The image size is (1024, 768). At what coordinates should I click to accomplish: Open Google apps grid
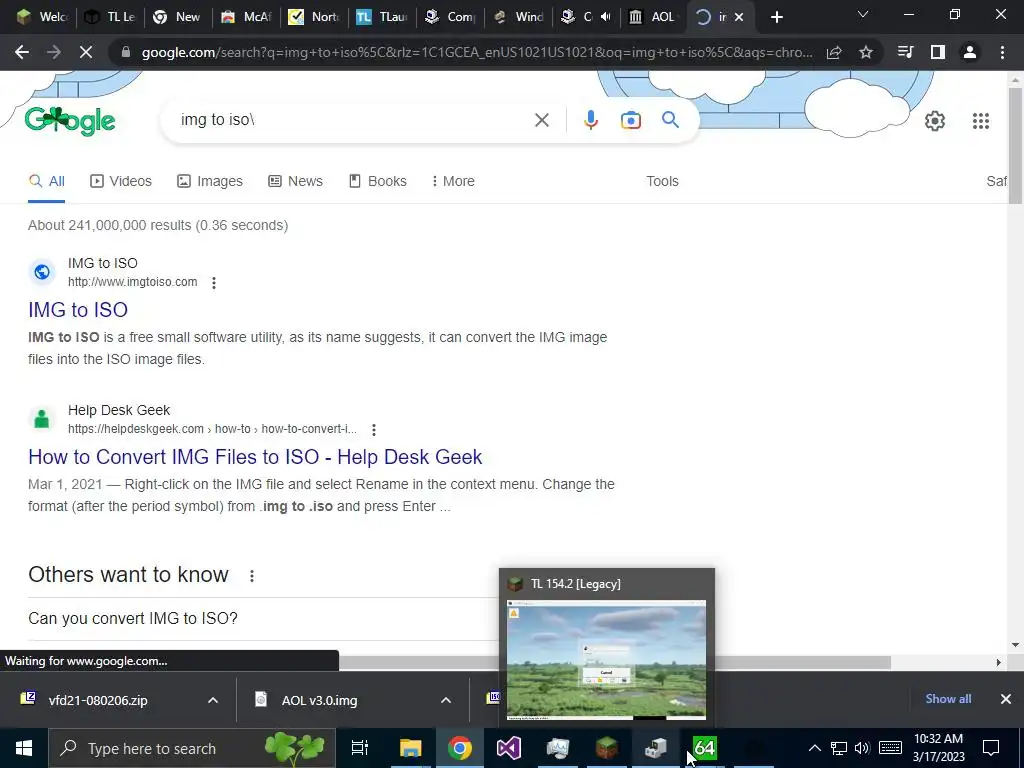click(x=981, y=121)
